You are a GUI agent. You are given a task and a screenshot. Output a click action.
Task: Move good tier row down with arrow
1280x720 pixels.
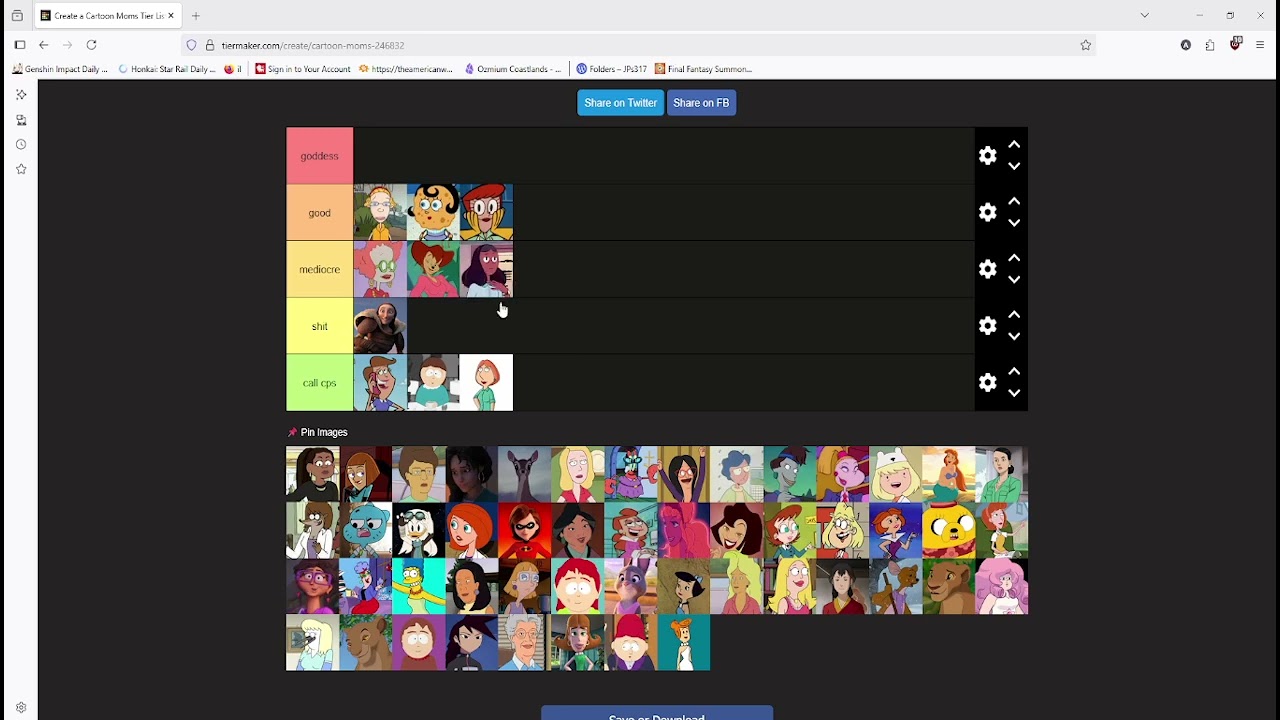pyautogui.click(x=1014, y=224)
